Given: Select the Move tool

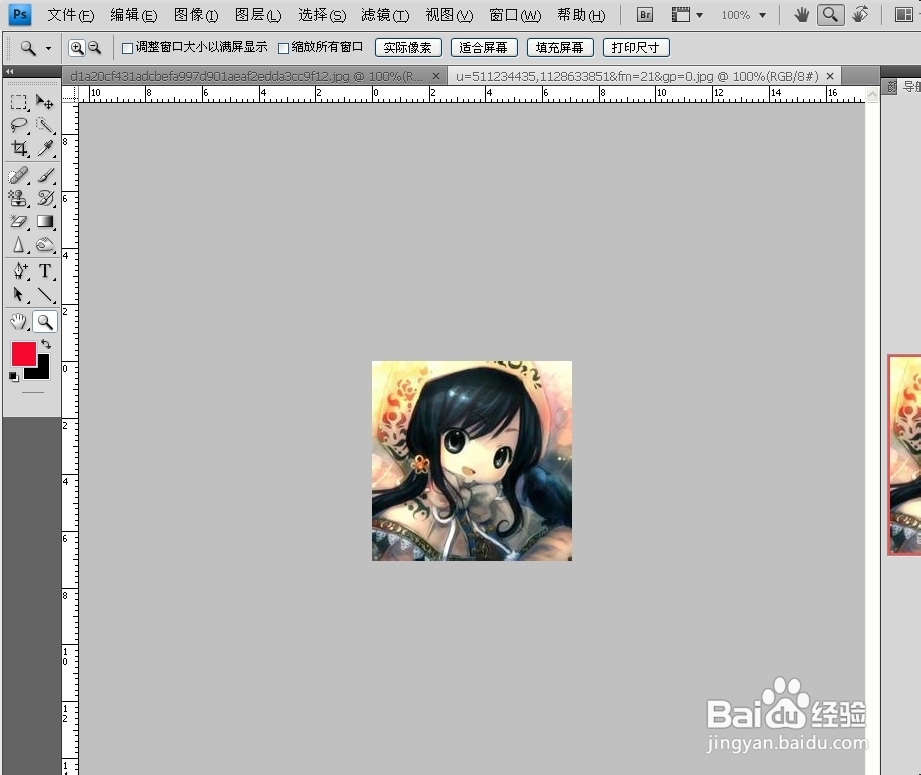Looking at the screenshot, I should click(45, 102).
